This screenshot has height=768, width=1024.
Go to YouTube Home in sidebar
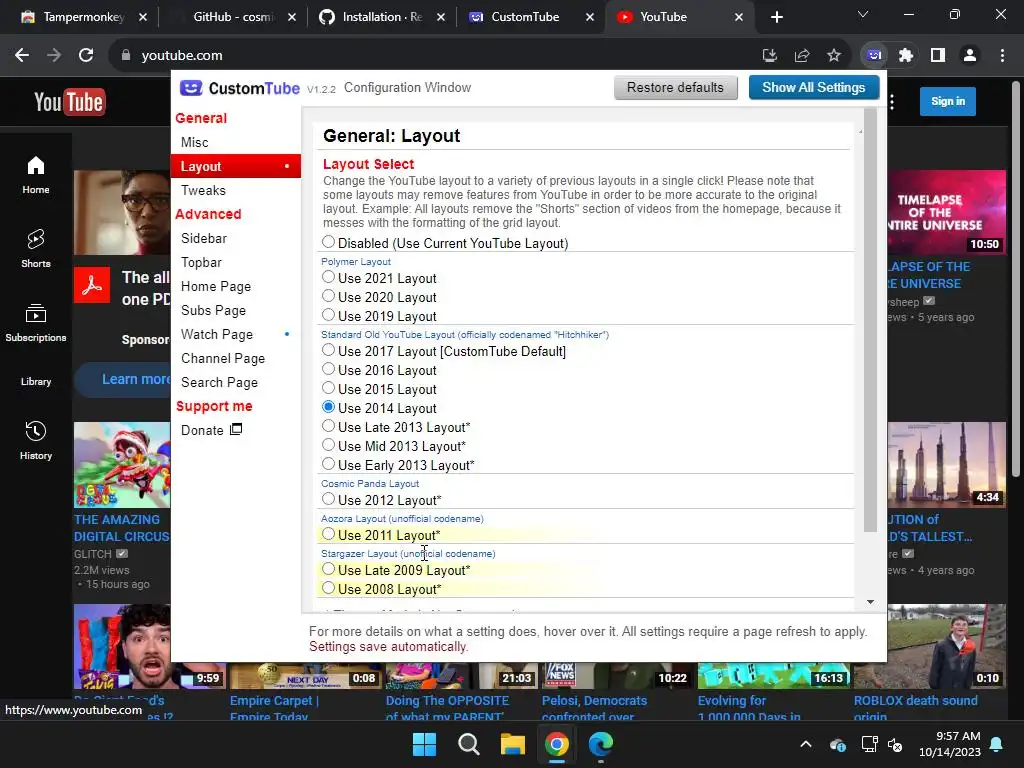pyautogui.click(x=36, y=175)
